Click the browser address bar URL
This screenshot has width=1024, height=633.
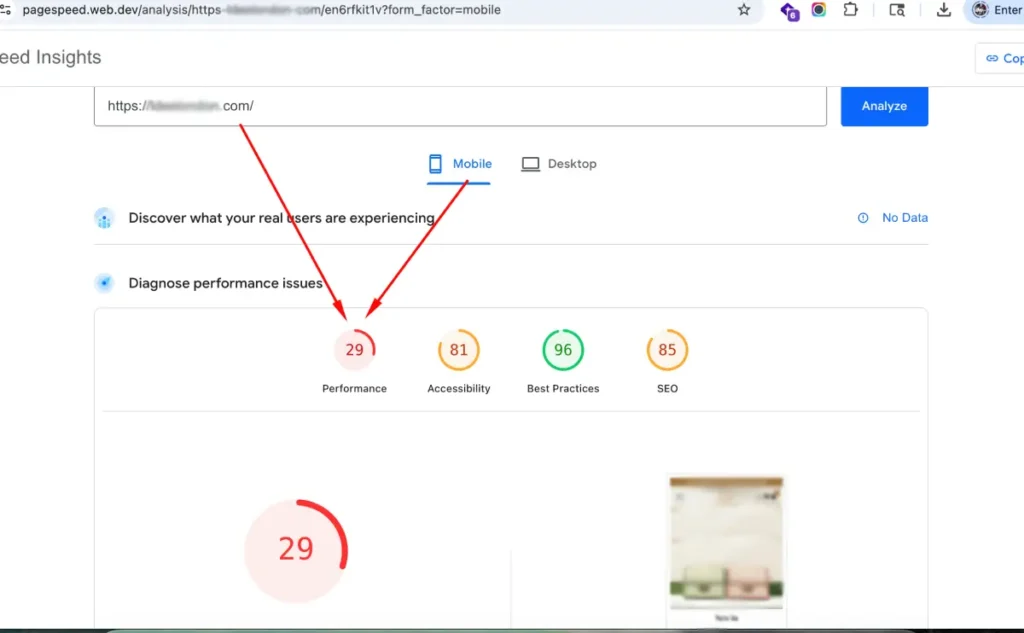[261, 10]
